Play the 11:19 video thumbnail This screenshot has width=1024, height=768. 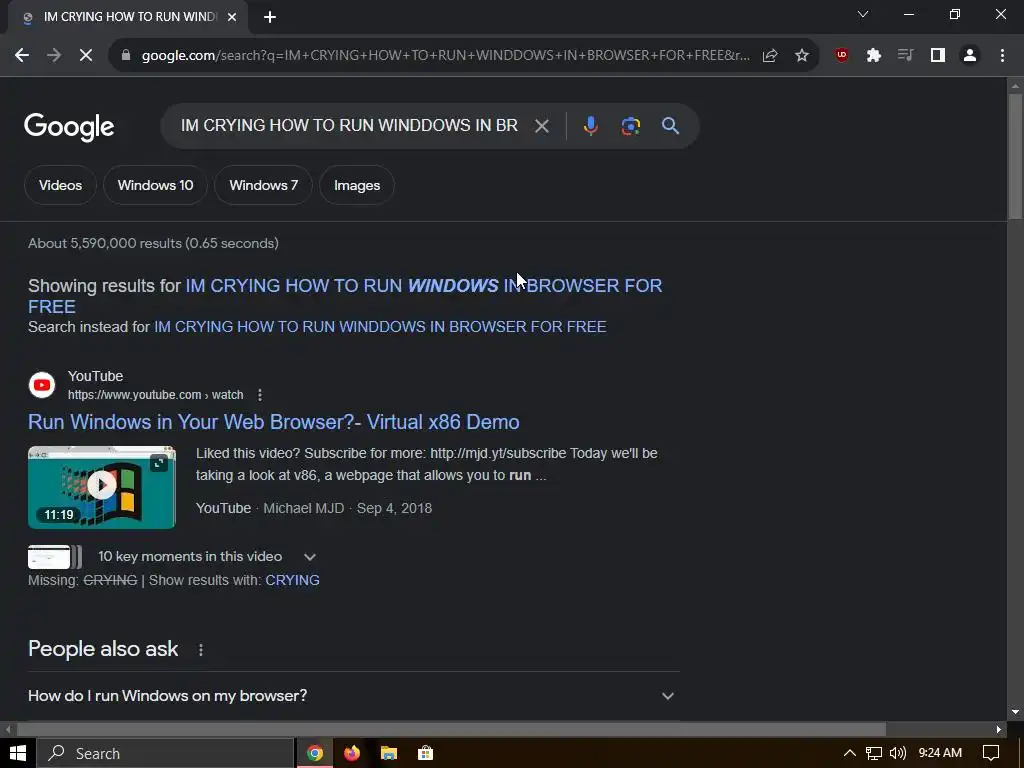click(102, 487)
